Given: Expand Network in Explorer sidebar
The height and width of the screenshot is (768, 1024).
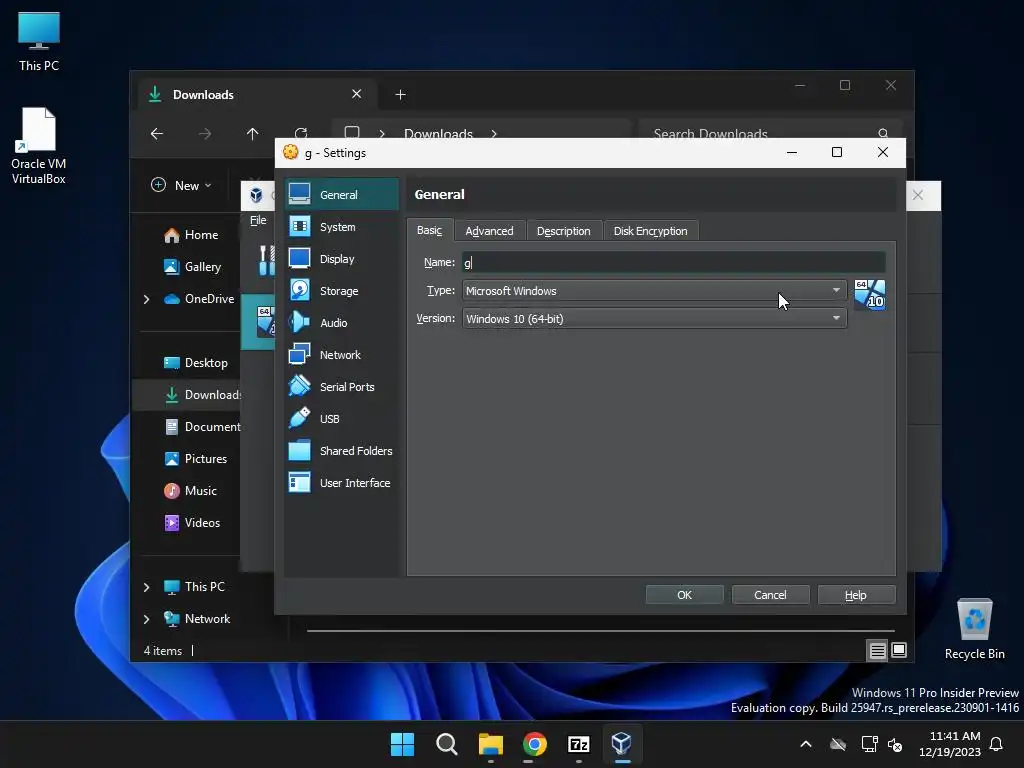Looking at the screenshot, I should click(146, 619).
